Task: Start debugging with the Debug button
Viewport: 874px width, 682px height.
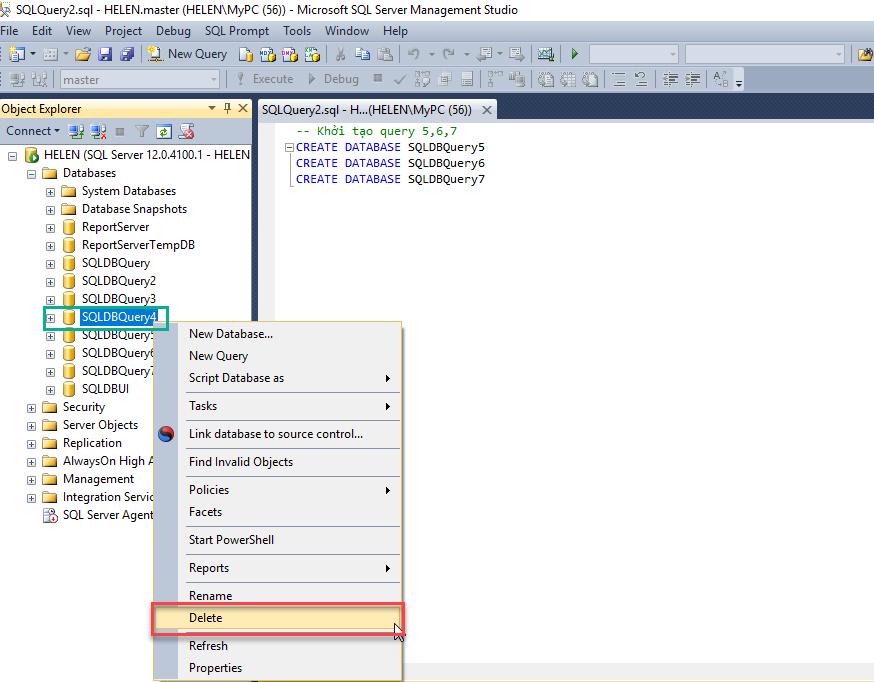Action: point(340,79)
